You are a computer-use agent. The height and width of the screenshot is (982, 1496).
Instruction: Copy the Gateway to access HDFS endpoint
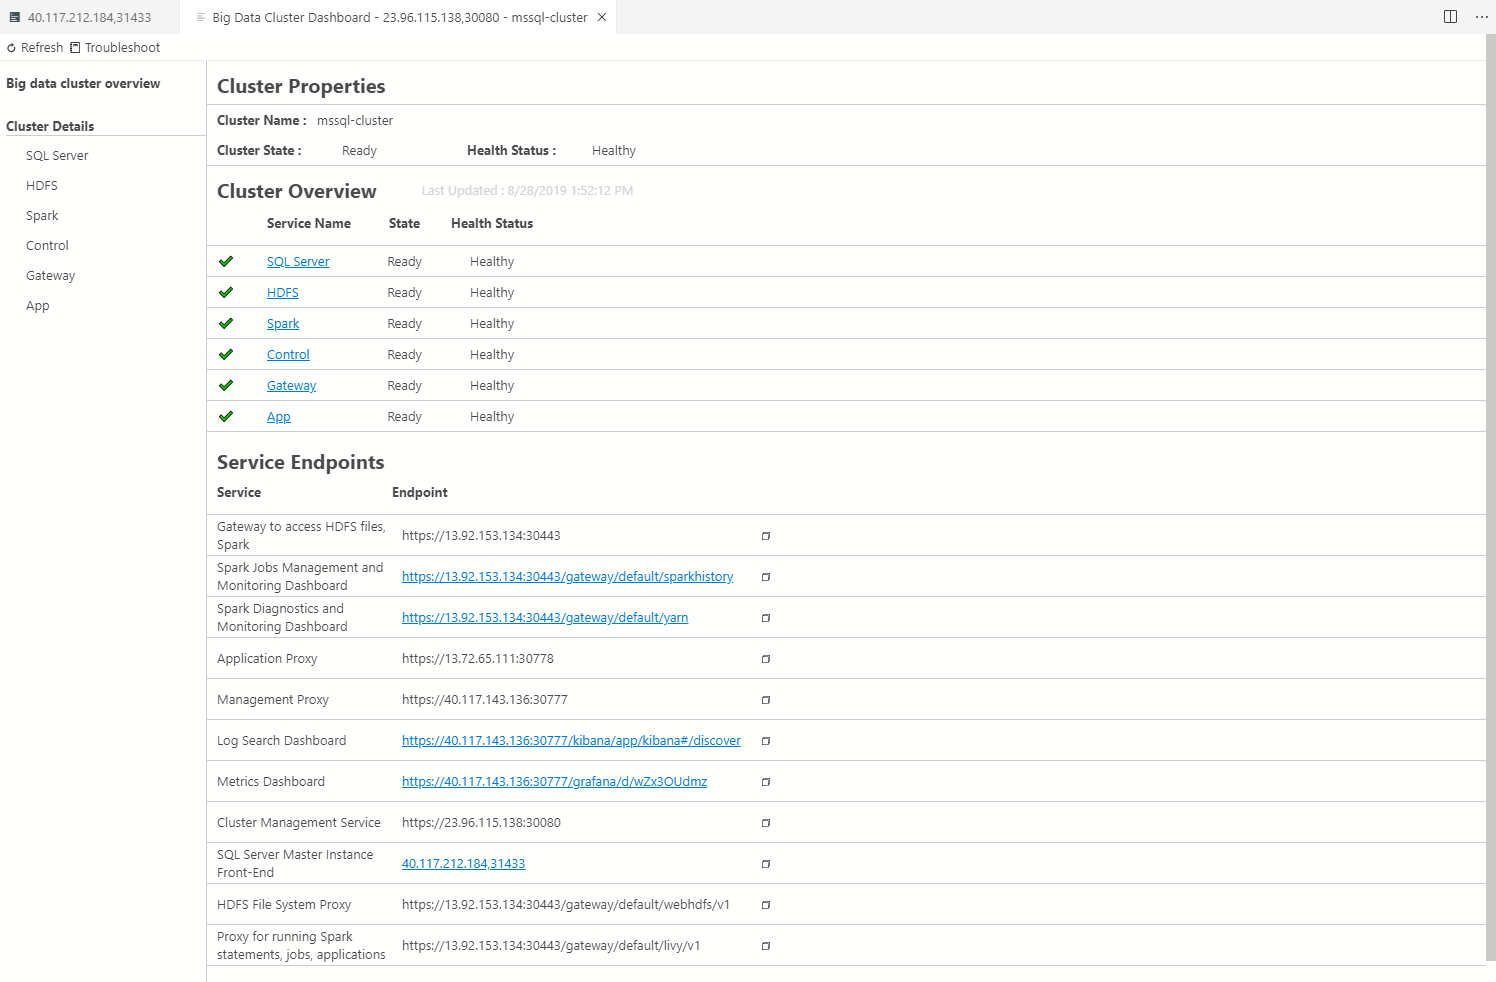point(766,536)
